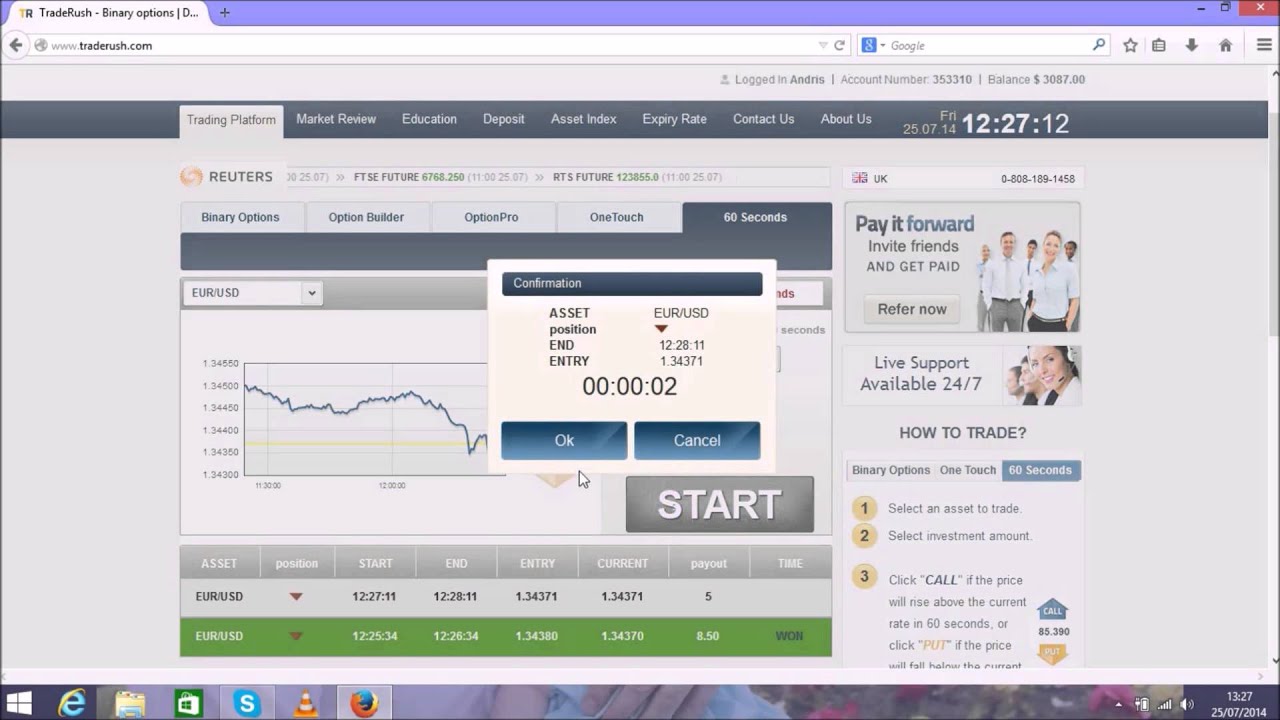
Task: Switch to the Option Builder tab
Action: 366,217
